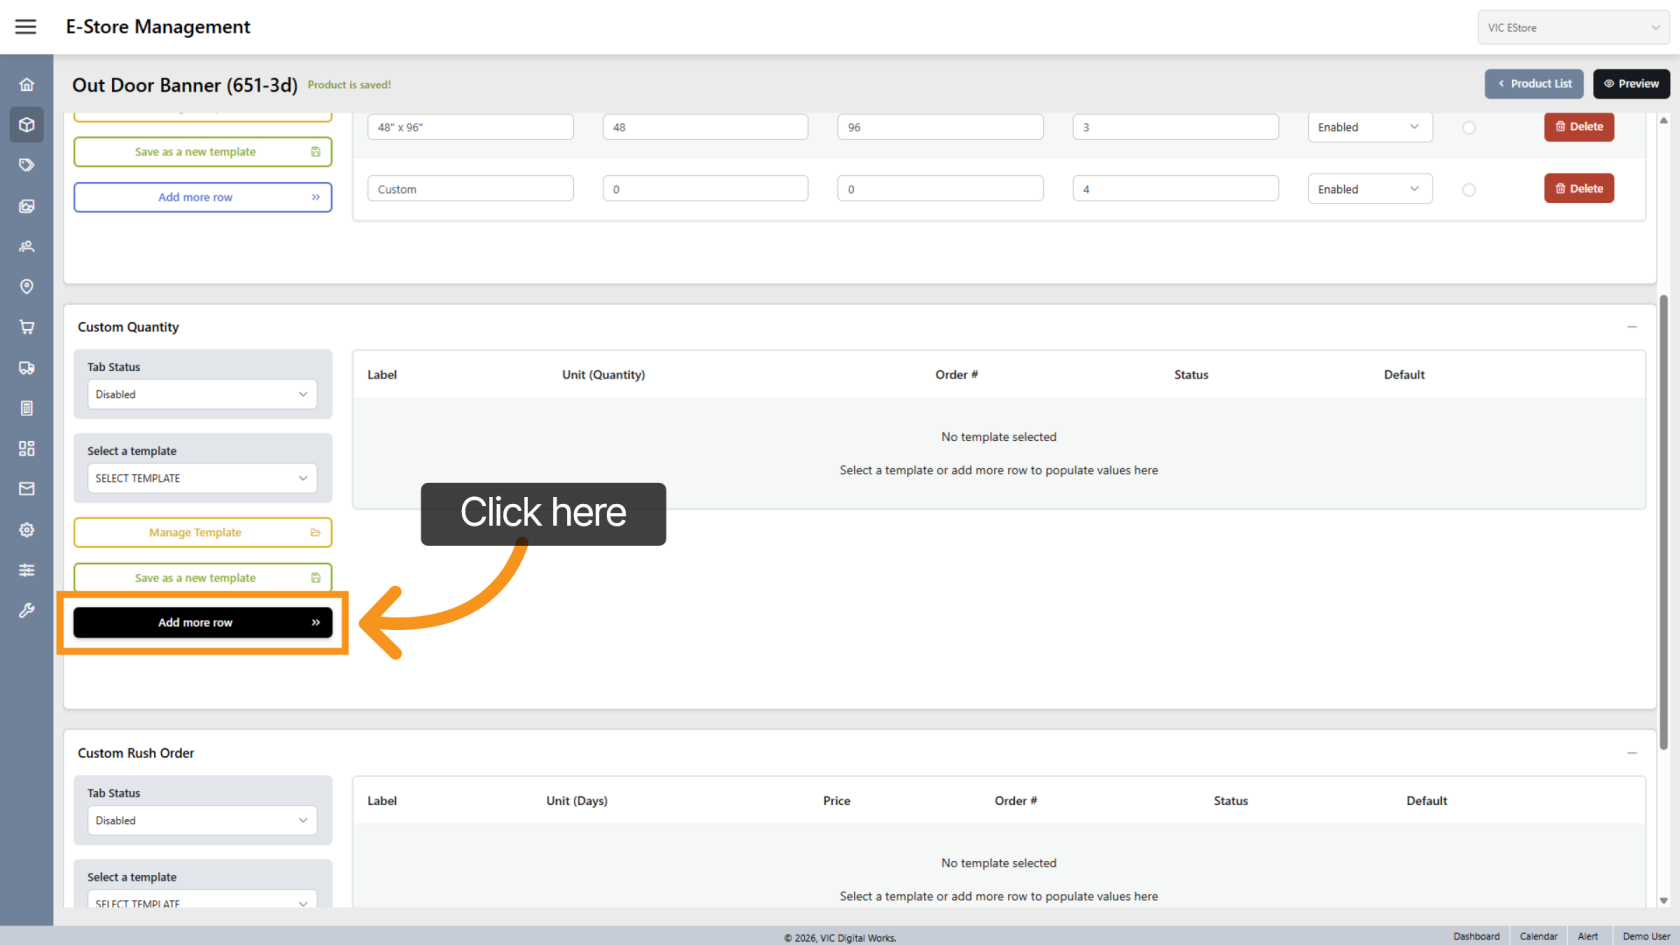Open Calendar in the footer bar

coord(1538,936)
